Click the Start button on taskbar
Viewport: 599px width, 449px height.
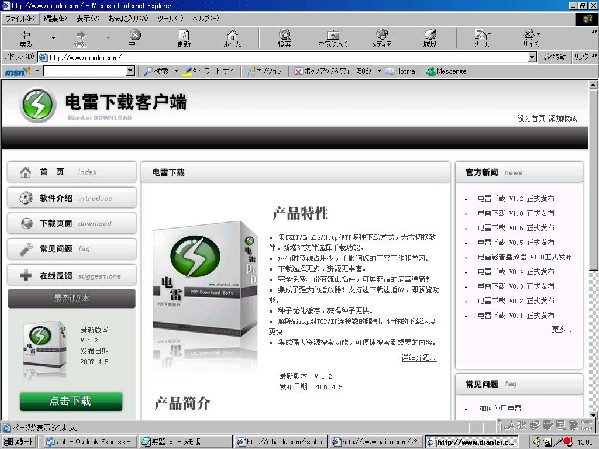click(19, 442)
